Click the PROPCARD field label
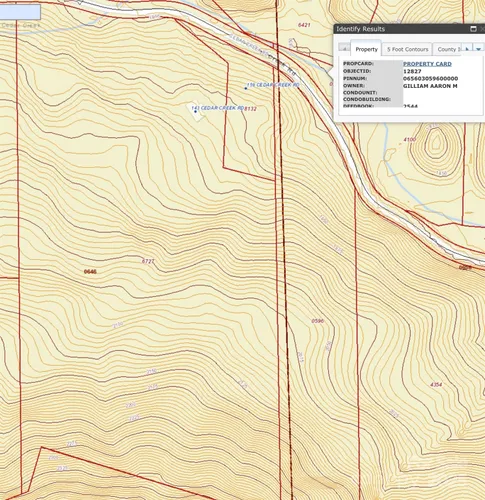485x500 pixels. point(359,64)
